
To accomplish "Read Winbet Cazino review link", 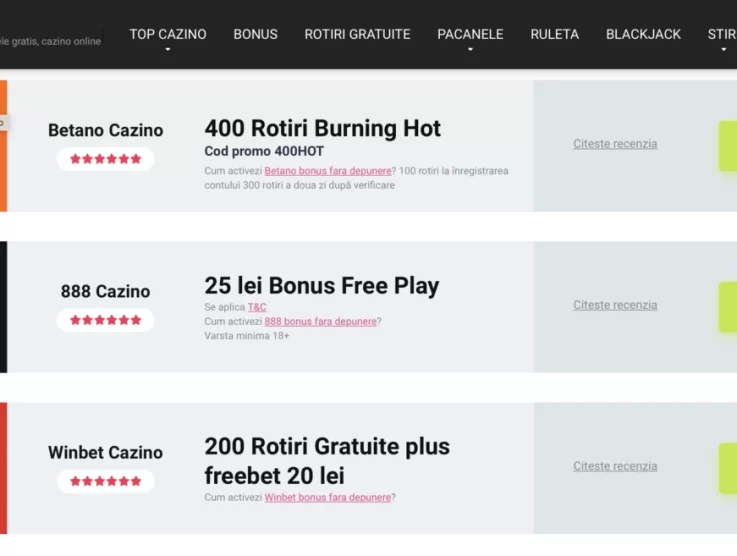I will pyautogui.click(x=615, y=466).
